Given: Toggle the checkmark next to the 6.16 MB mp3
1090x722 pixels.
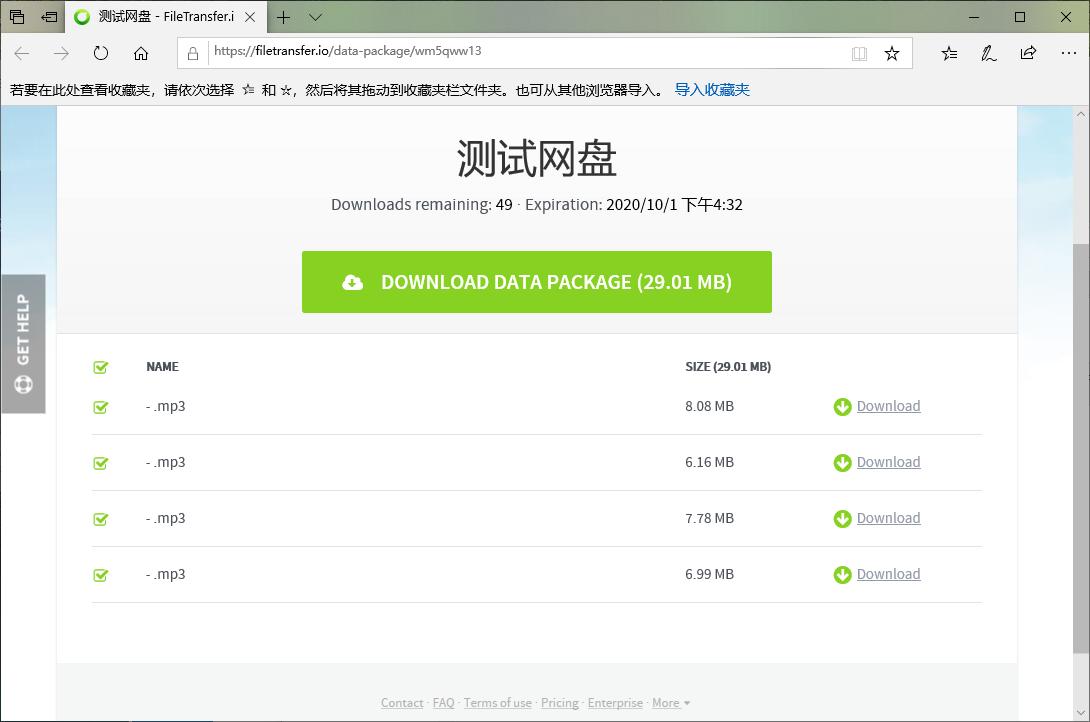Looking at the screenshot, I should pyautogui.click(x=100, y=463).
